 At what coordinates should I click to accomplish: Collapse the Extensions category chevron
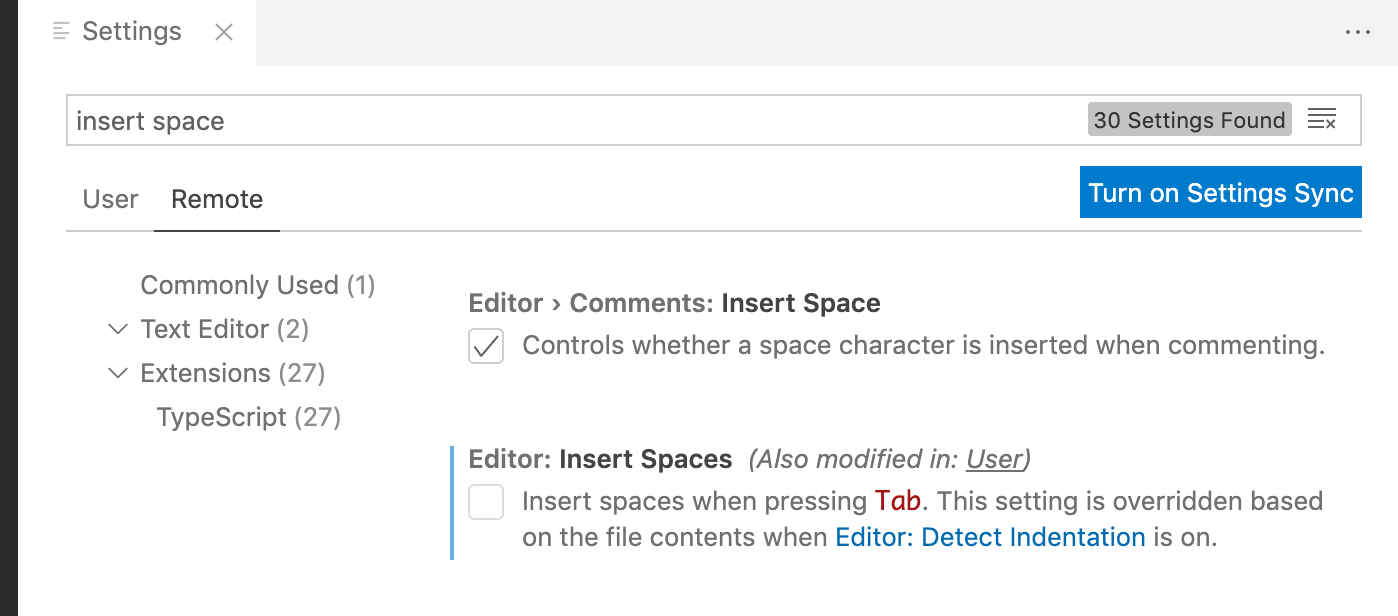pos(117,373)
